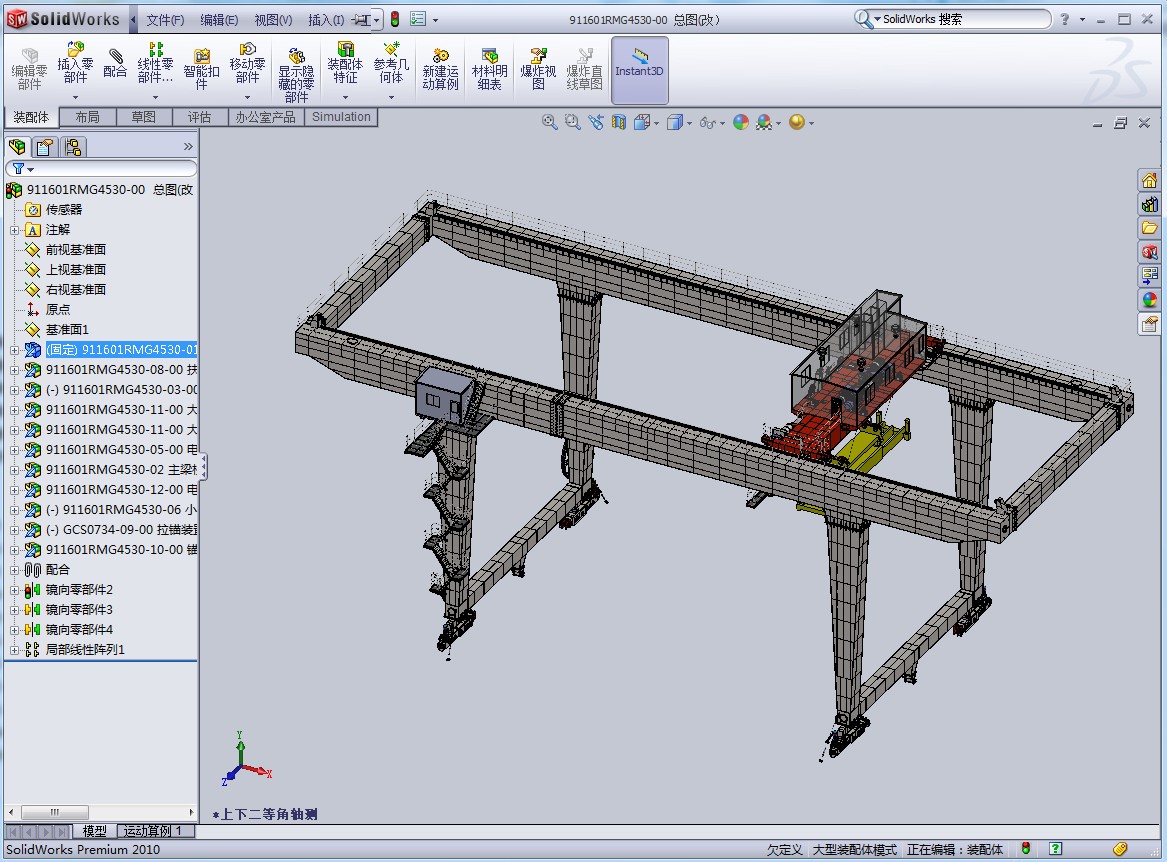Expand the 注解 annotations tree node
1167x862 pixels.
pos(15,230)
